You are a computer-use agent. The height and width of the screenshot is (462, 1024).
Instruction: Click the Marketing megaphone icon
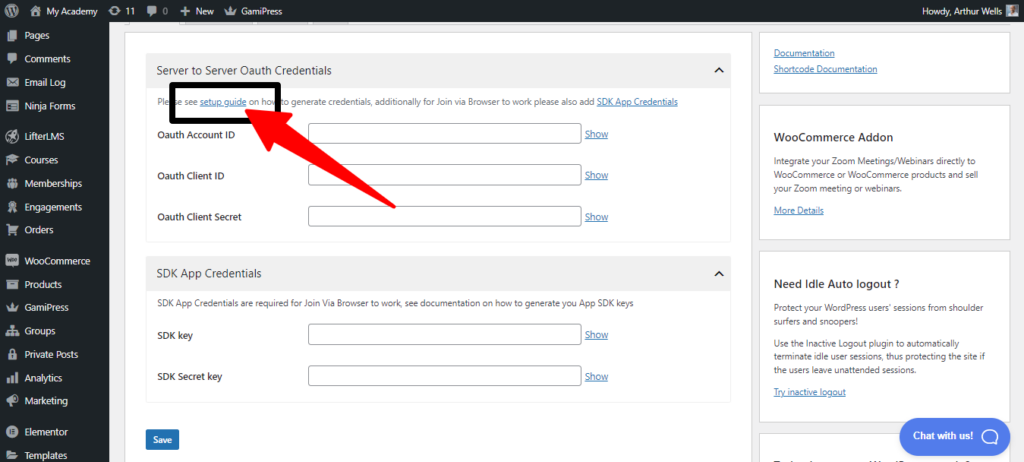pos(11,401)
